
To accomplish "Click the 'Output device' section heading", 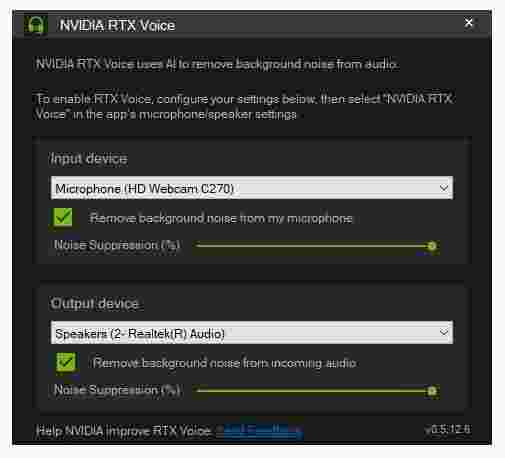I will [x=94, y=303].
